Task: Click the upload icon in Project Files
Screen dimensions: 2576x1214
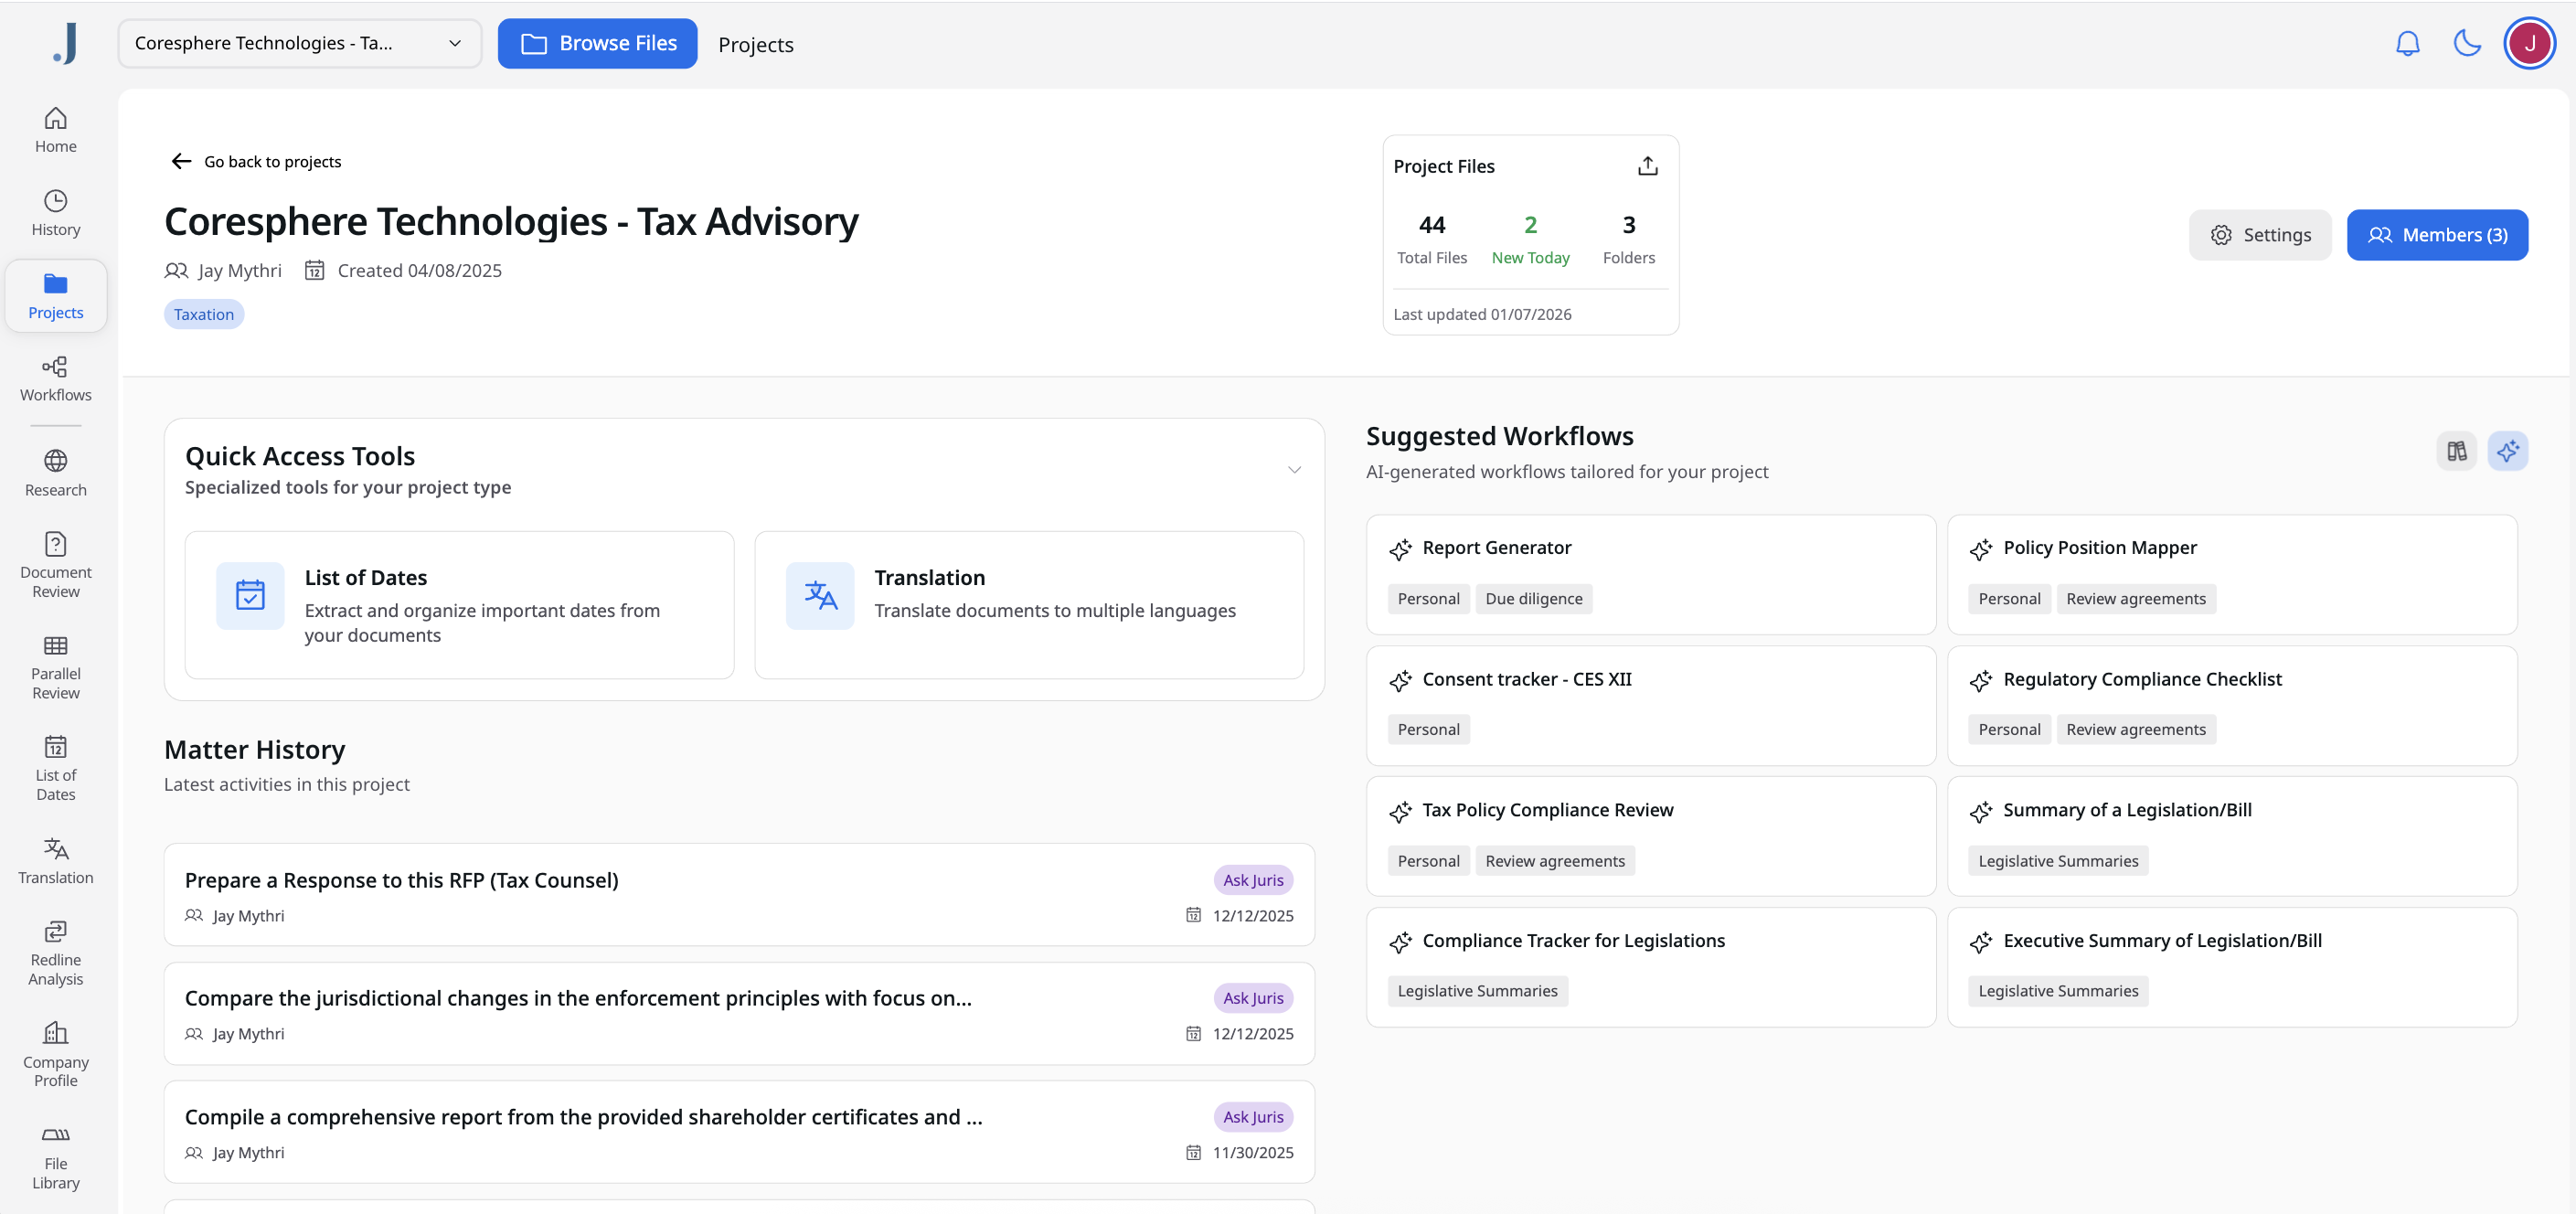Action: (1647, 166)
